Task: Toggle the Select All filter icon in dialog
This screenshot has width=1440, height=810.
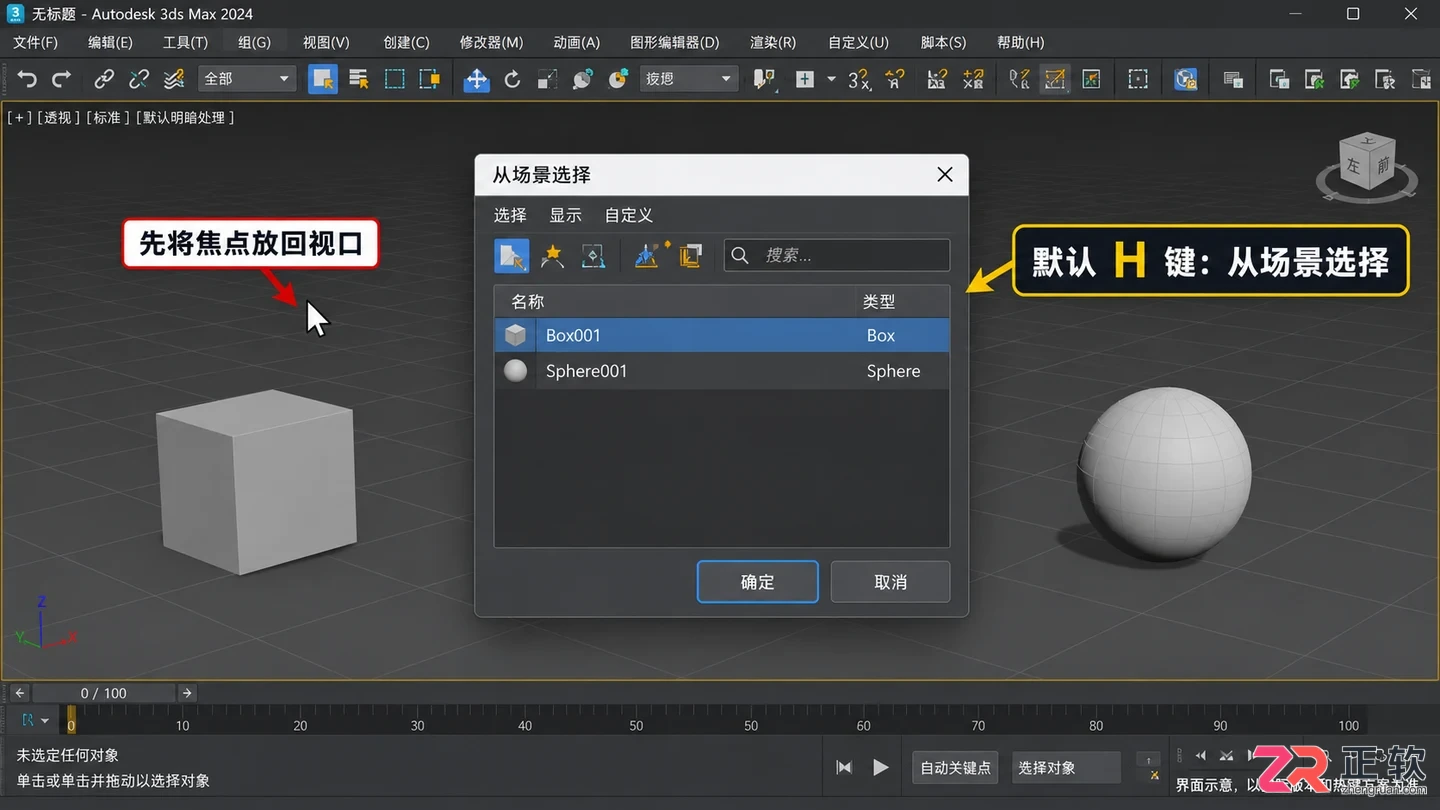Action: tap(512, 256)
